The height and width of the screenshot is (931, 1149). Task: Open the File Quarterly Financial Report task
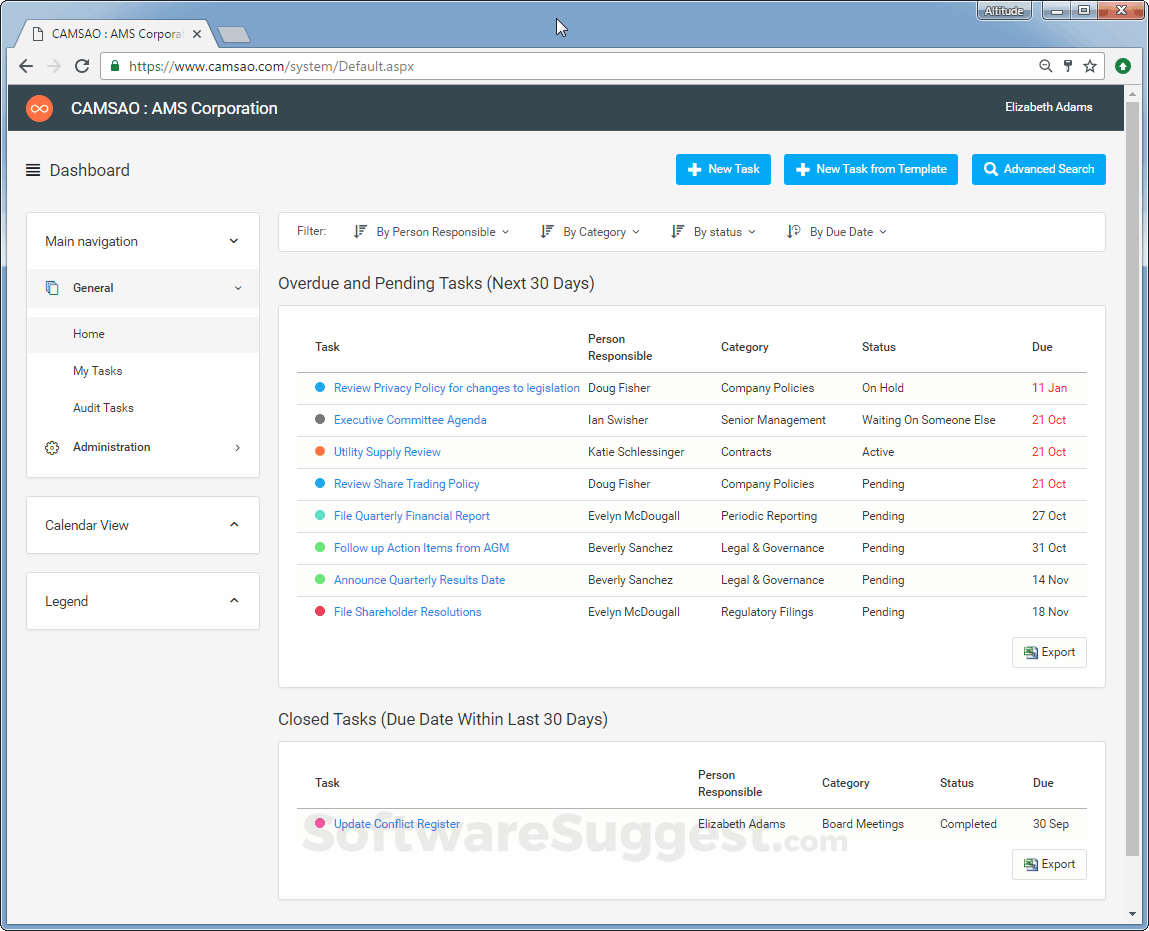pyautogui.click(x=411, y=516)
